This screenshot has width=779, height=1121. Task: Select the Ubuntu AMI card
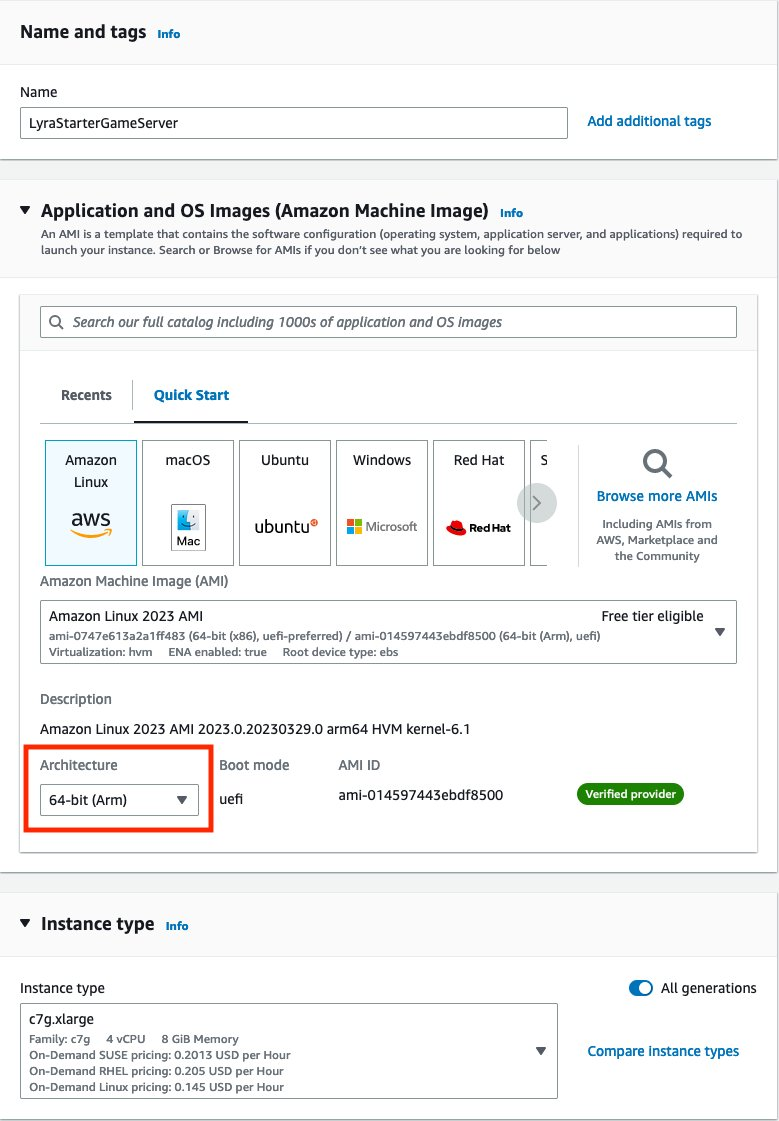click(285, 503)
